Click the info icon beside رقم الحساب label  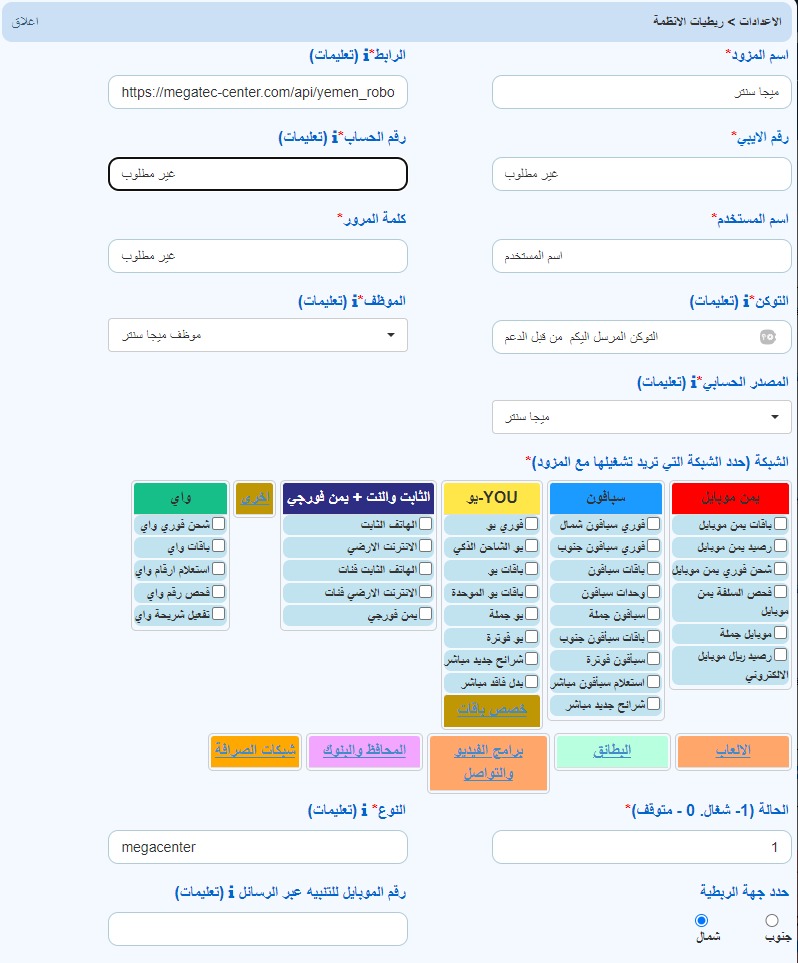335,137
